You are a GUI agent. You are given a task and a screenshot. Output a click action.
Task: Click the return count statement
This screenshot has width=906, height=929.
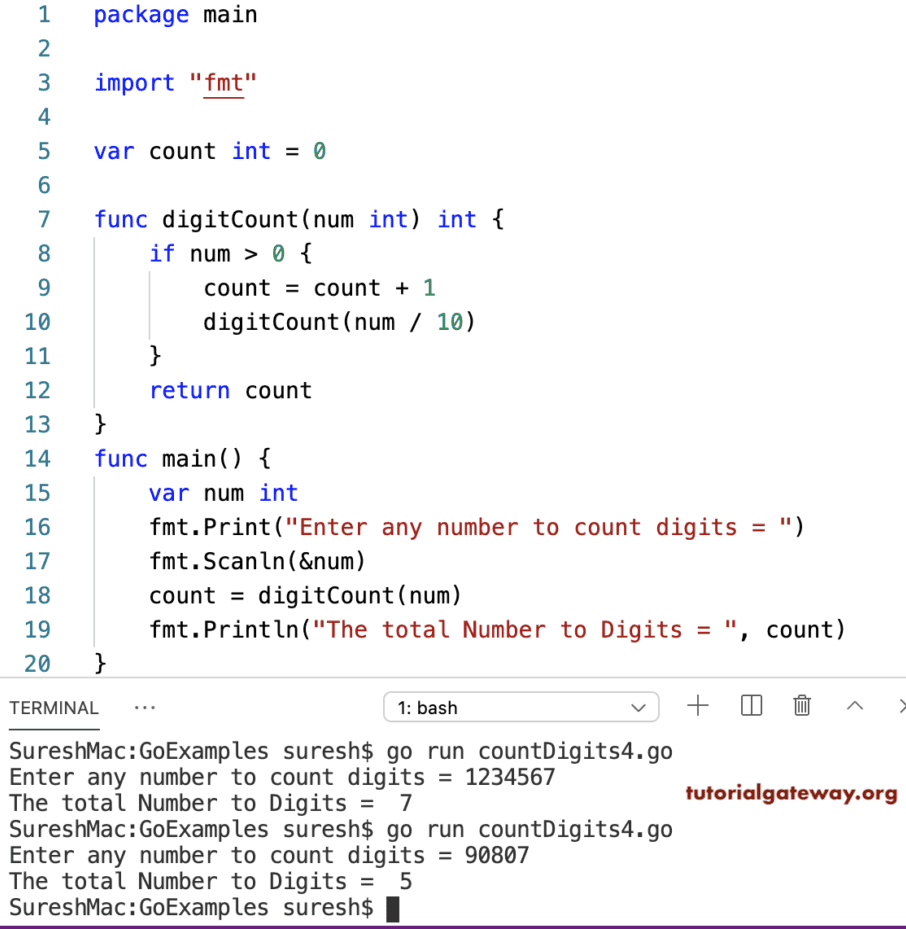(x=230, y=390)
